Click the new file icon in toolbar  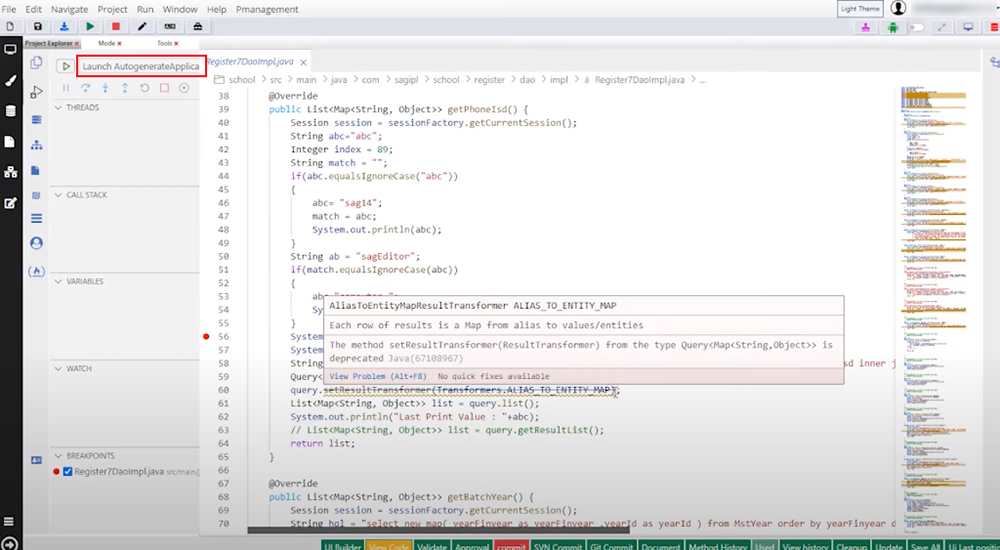(x=10, y=26)
